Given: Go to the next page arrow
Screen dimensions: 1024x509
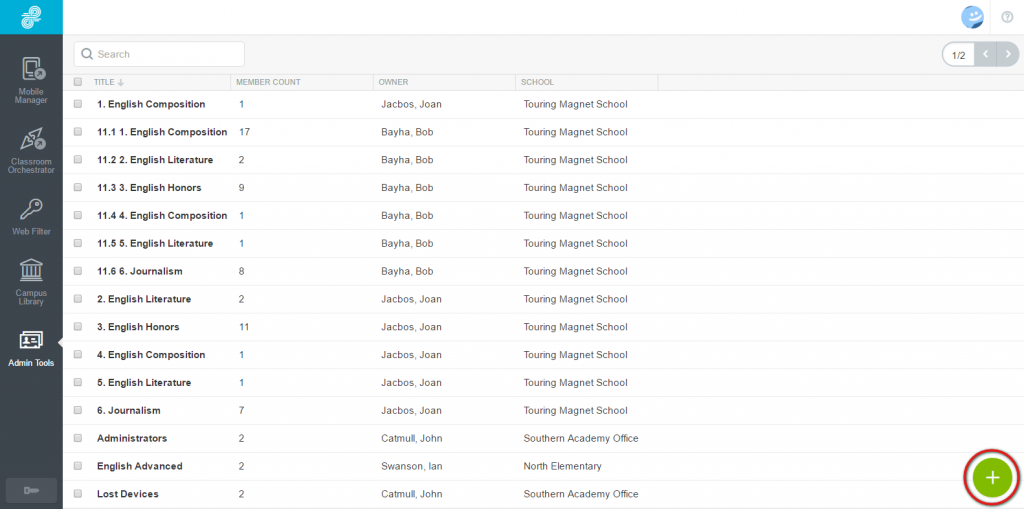Looking at the screenshot, I should [x=1008, y=54].
